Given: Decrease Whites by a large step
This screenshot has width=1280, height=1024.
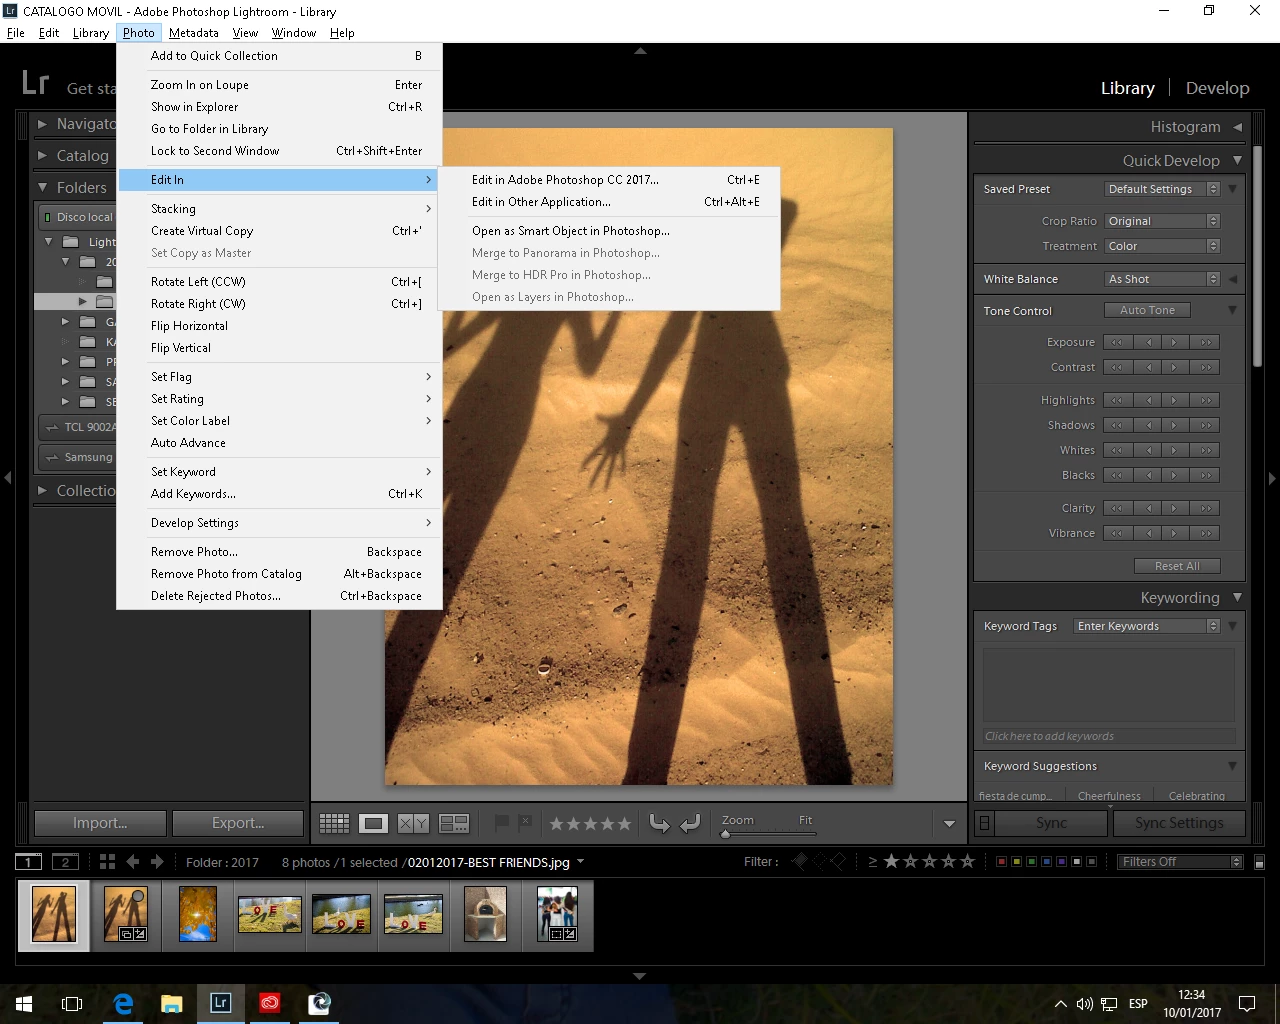Looking at the screenshot, I should [1117, 450].
